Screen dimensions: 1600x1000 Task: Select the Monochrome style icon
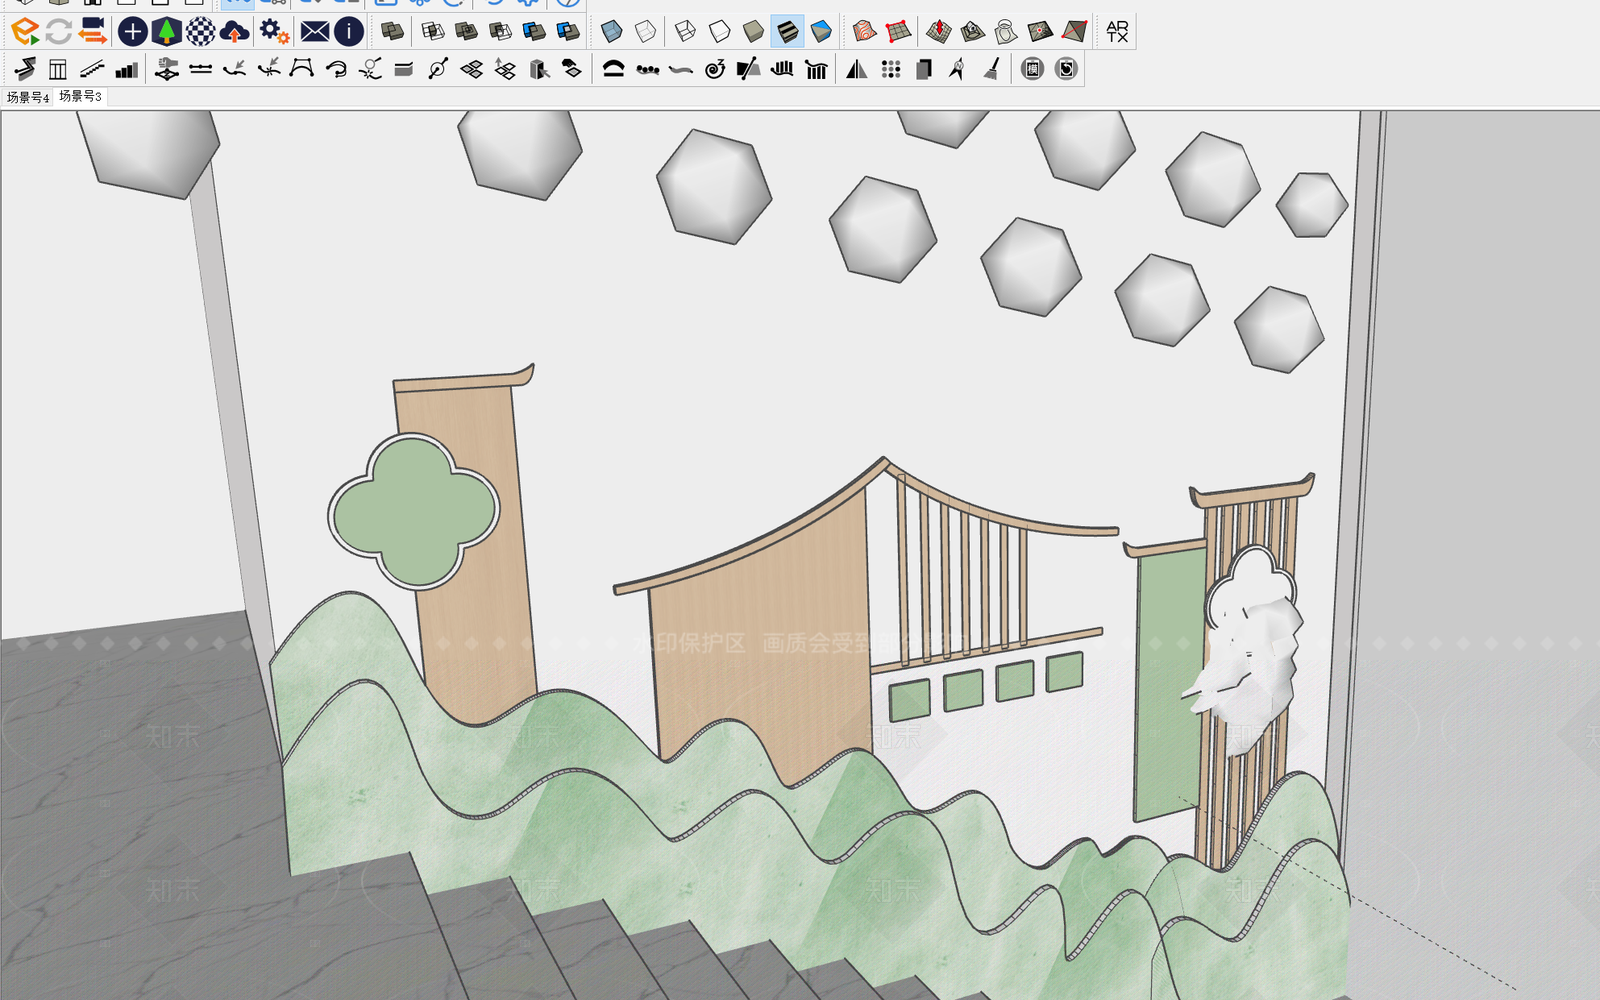pyautogui.click(x=821, y=32)
